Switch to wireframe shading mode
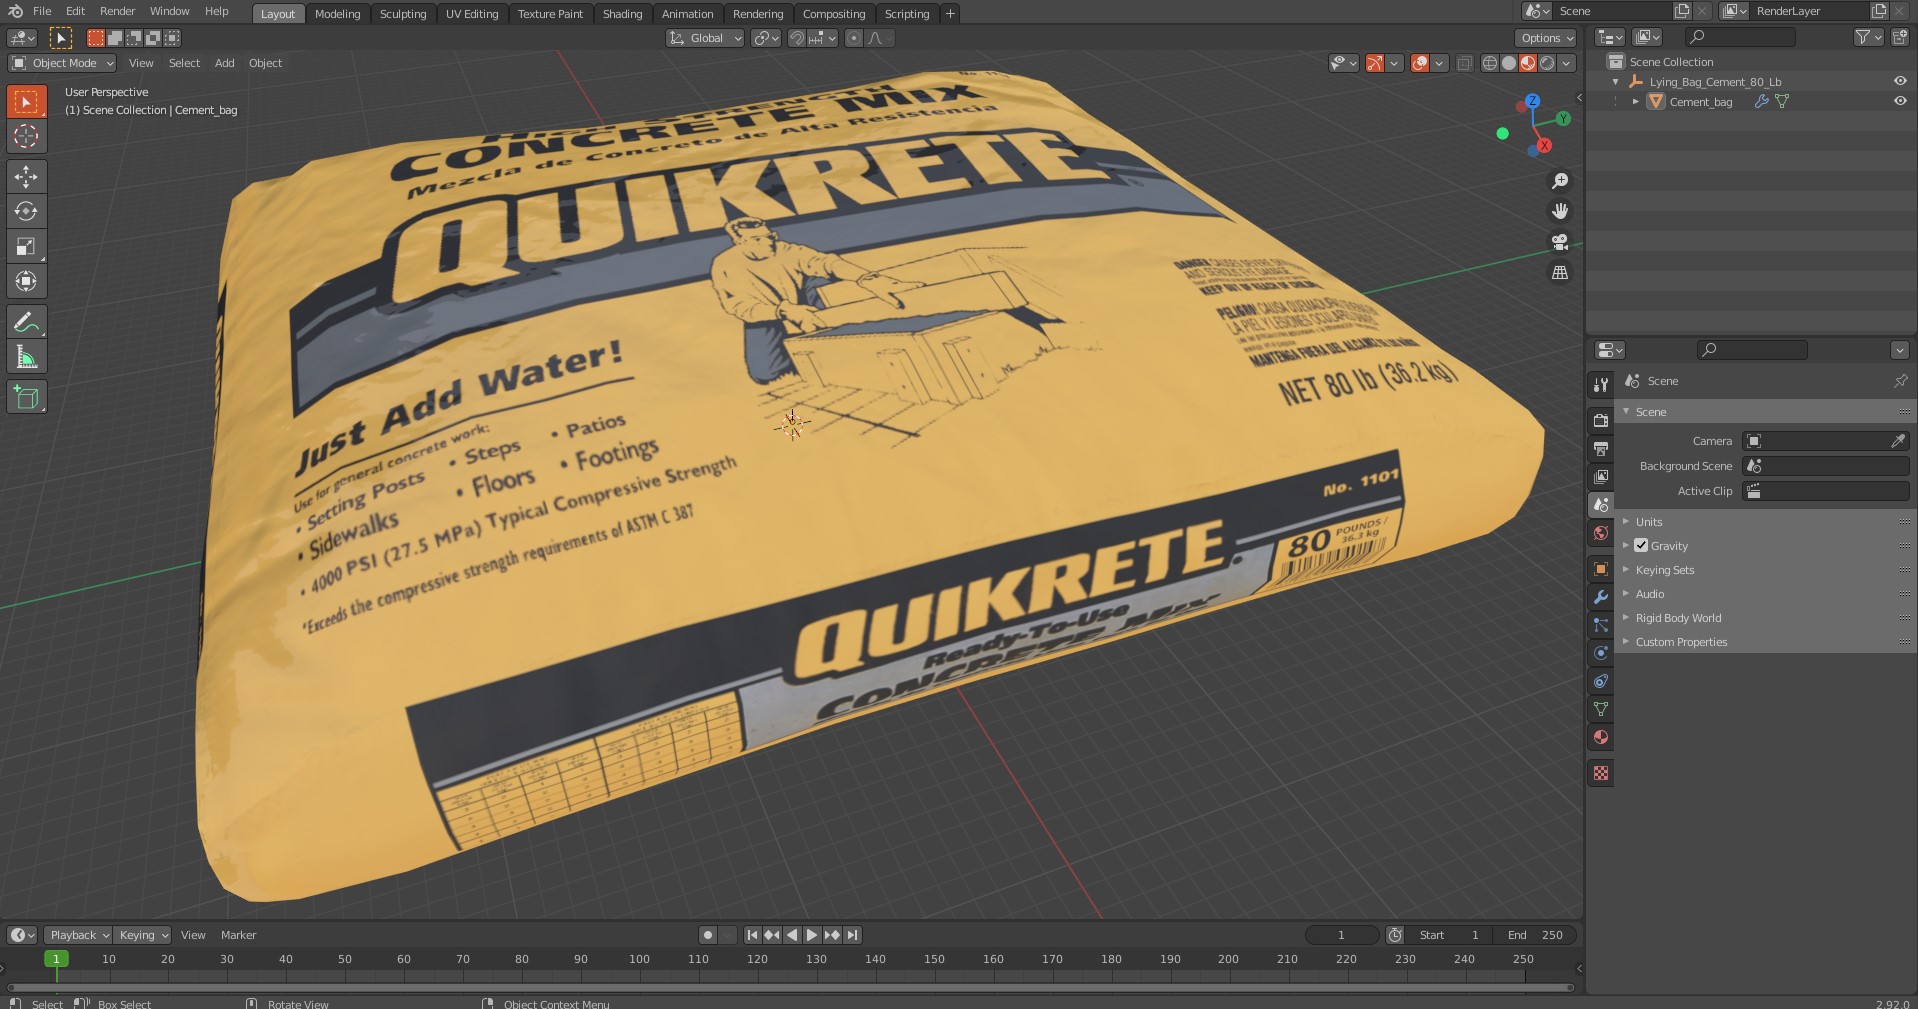The width and height of the screenshot is (1918, 1009). tap(1490, 63)
